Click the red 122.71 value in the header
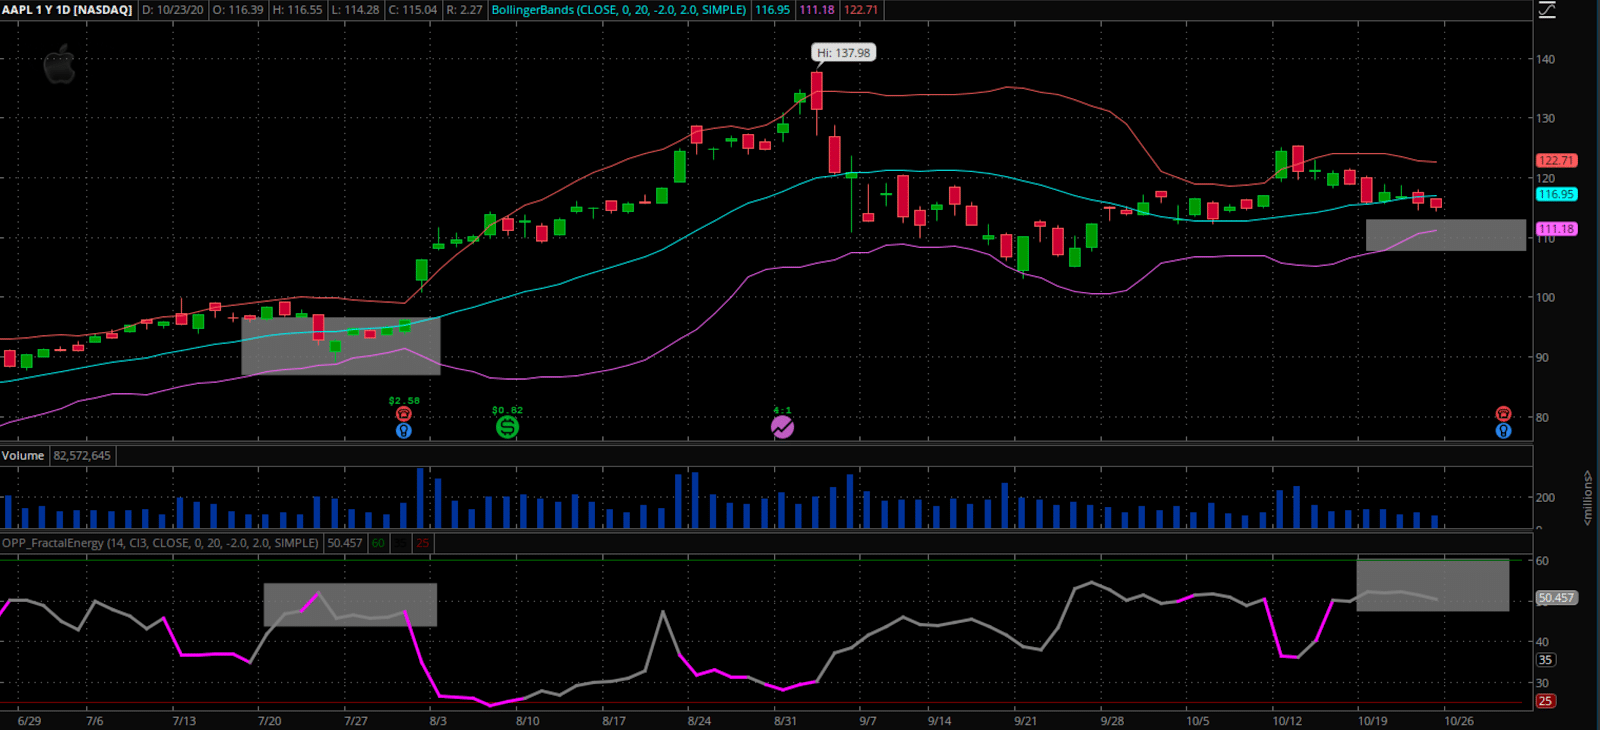The image size is (1600, 730). [861, 10]
